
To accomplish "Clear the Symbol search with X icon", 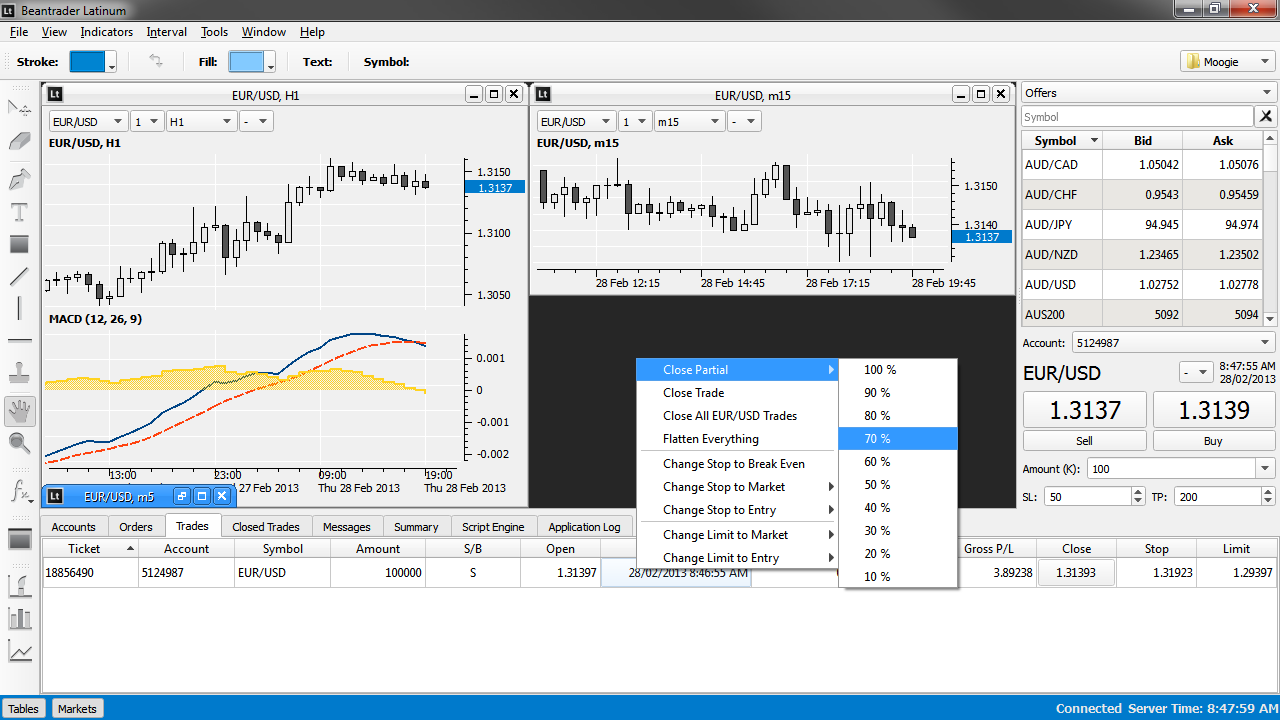I will [1266, 117].
